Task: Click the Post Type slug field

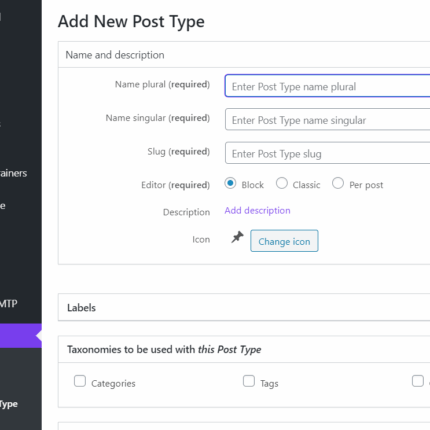Action: coord(327,153)
